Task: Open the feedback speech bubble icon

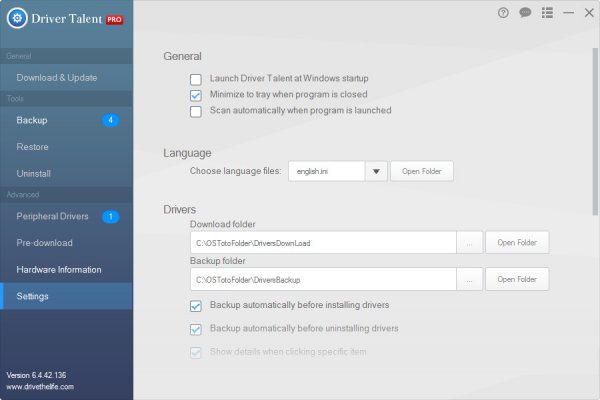Action: coord(525,13)
